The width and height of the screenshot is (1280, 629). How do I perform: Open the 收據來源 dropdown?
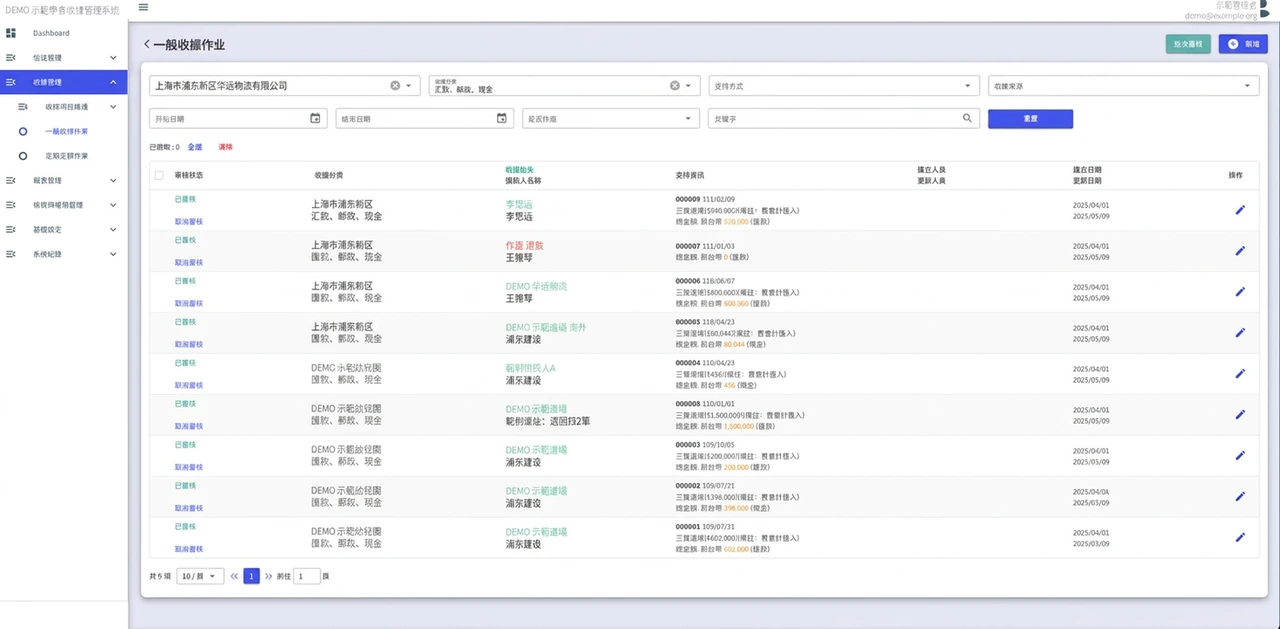pyautogui.click(x=1123, y=86)
